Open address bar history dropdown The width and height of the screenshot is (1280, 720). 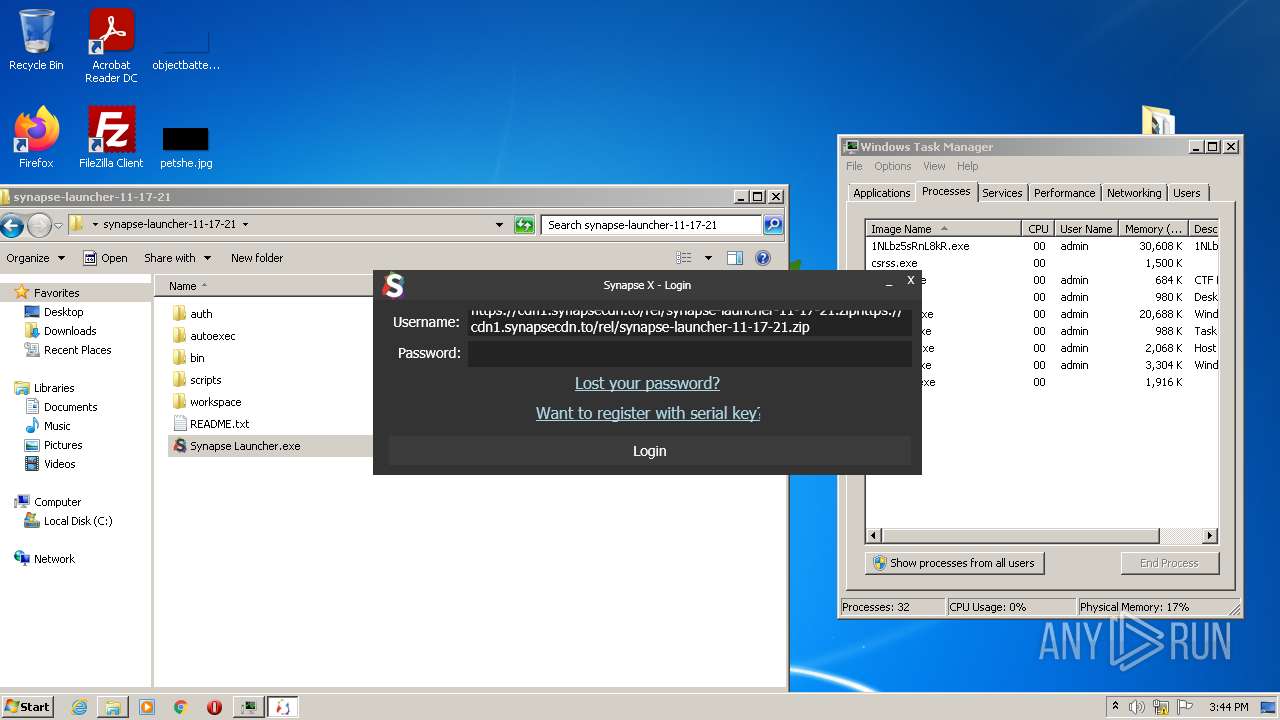pos(500,225)
